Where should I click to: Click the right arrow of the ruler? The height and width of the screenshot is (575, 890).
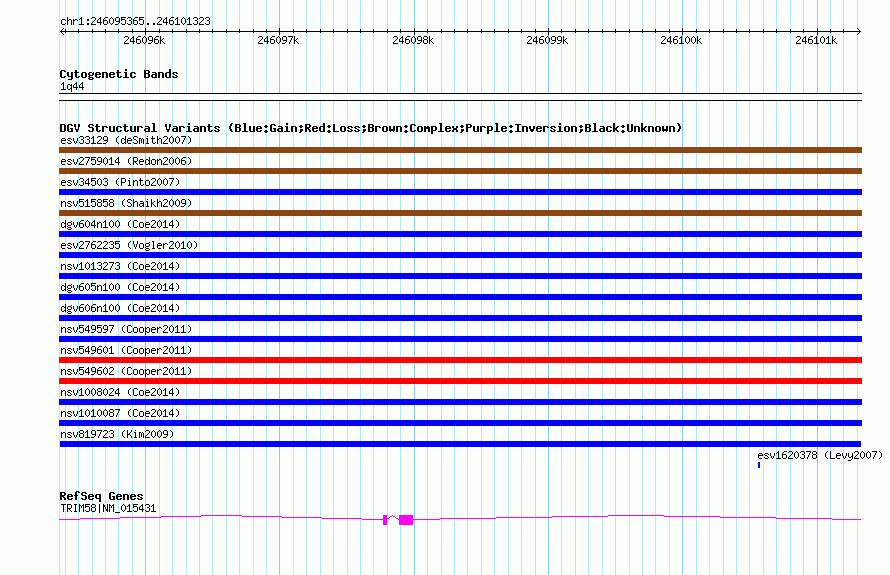(858, 31)
